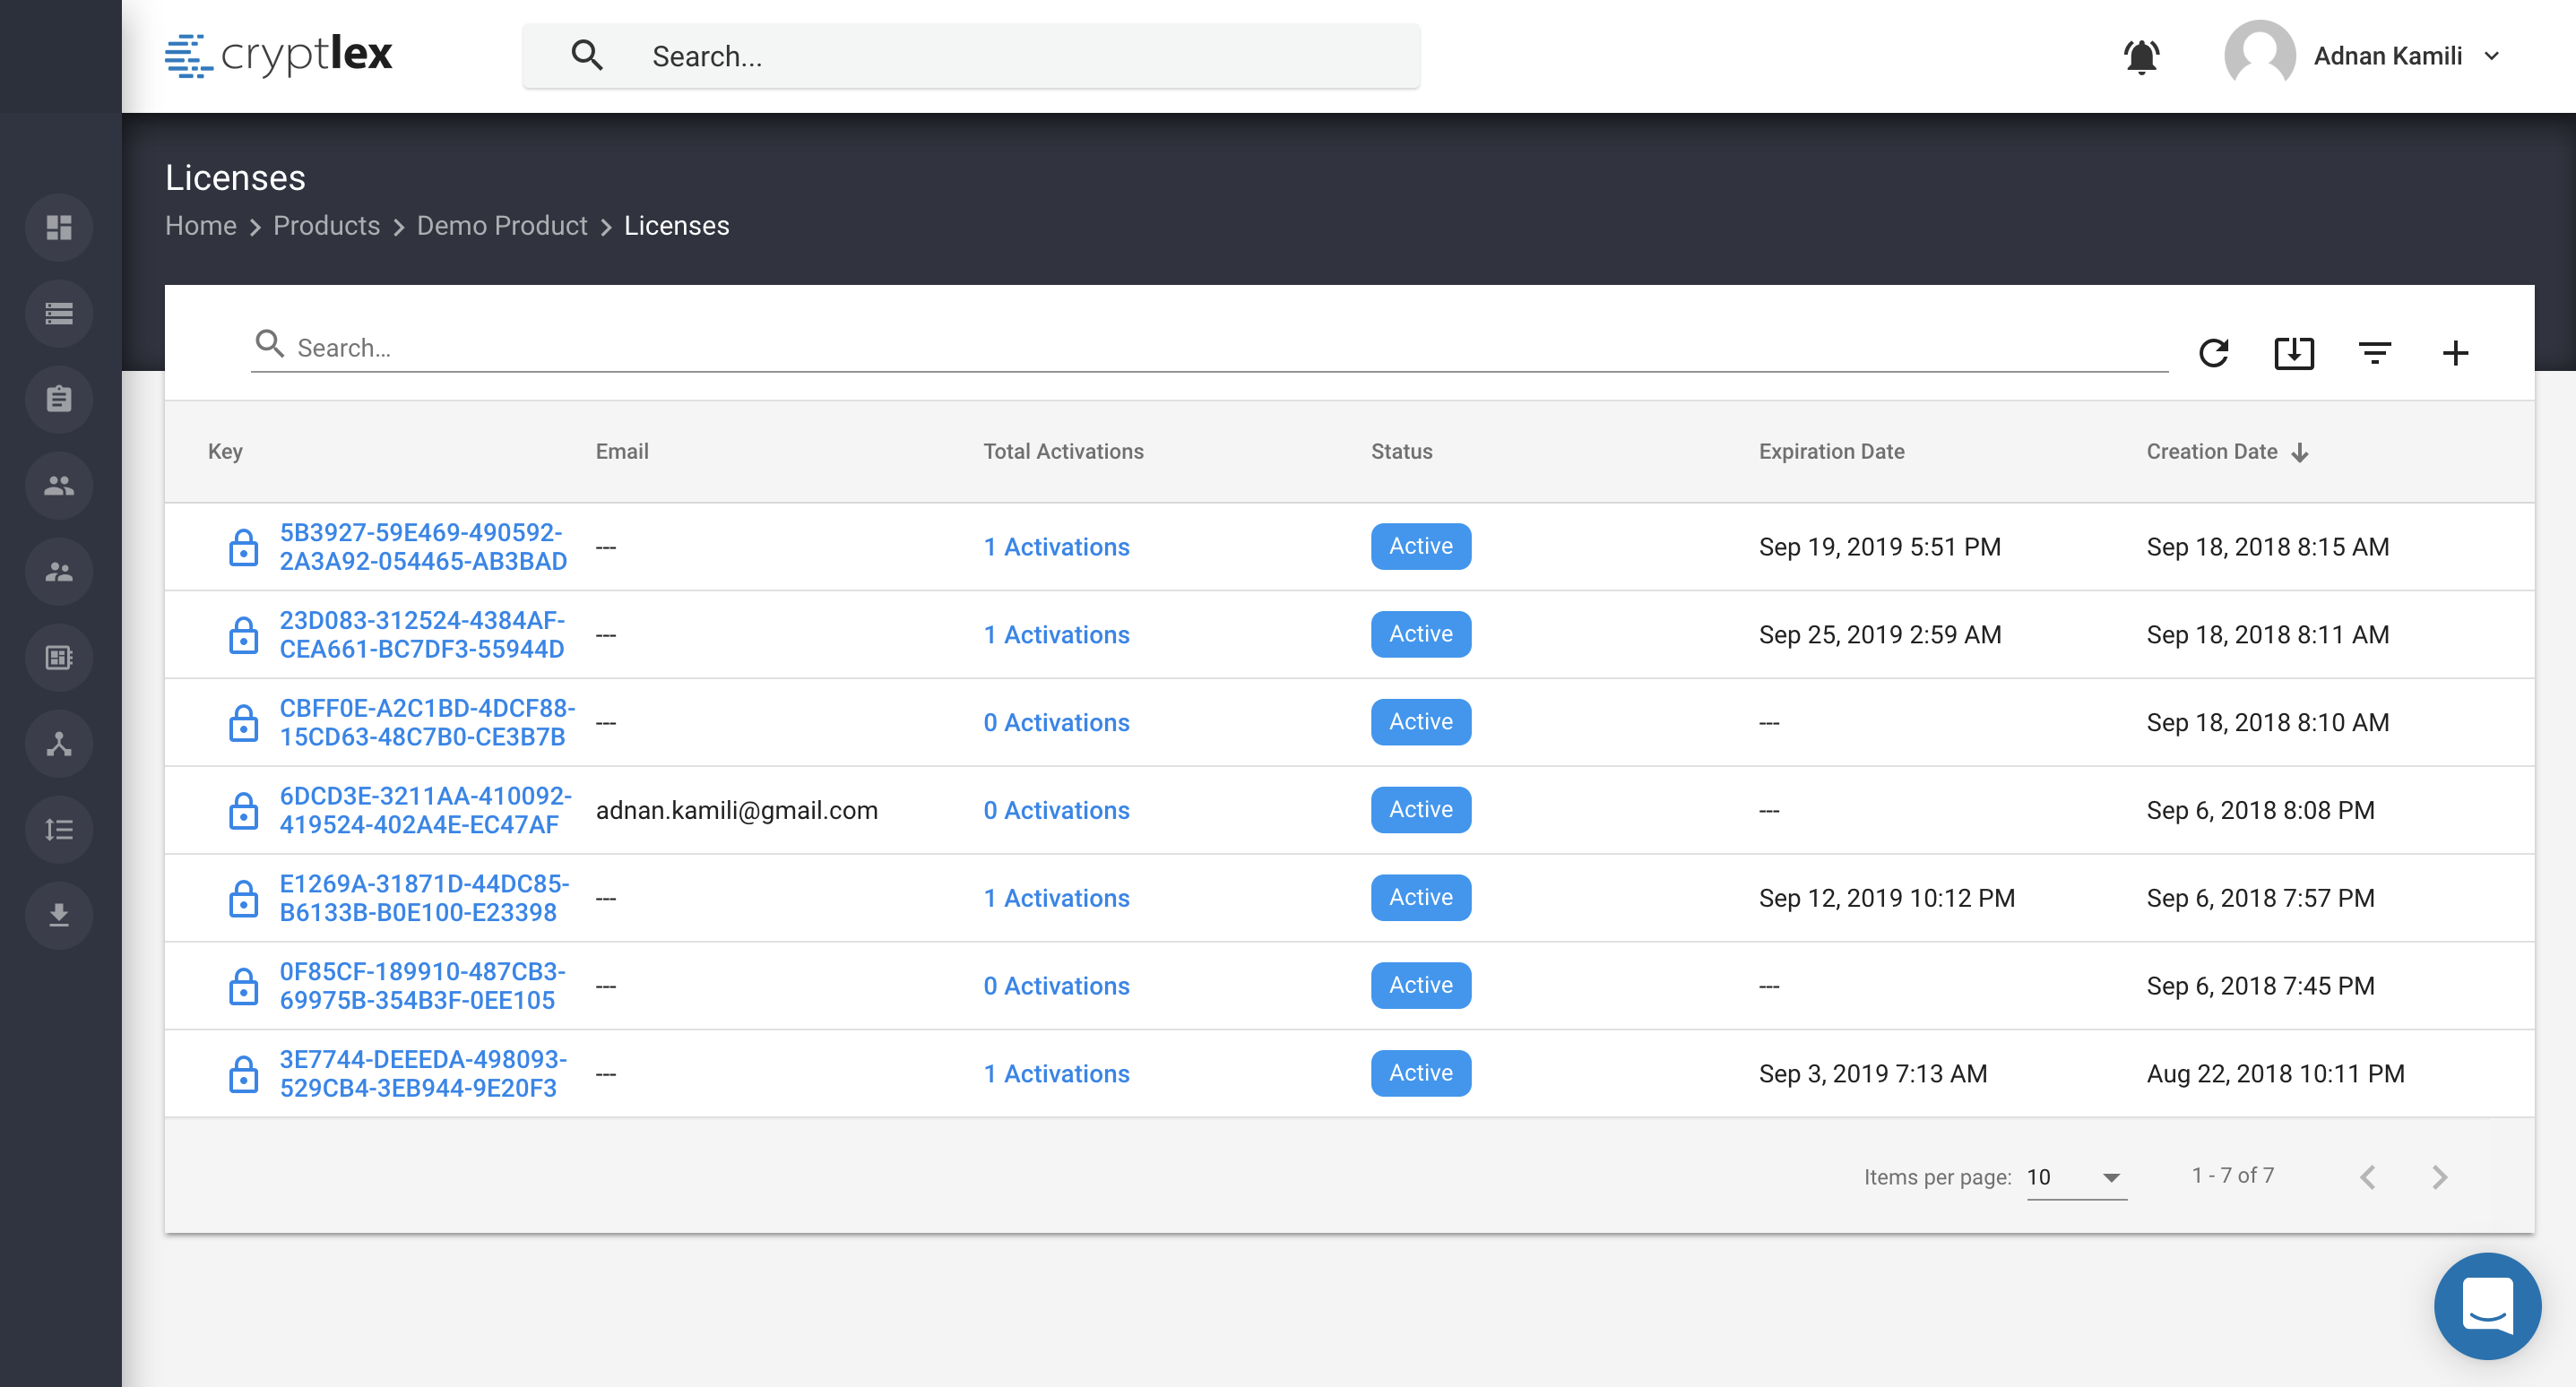
Task: Open the chat support bubble
Action: coord(2486,1305)
